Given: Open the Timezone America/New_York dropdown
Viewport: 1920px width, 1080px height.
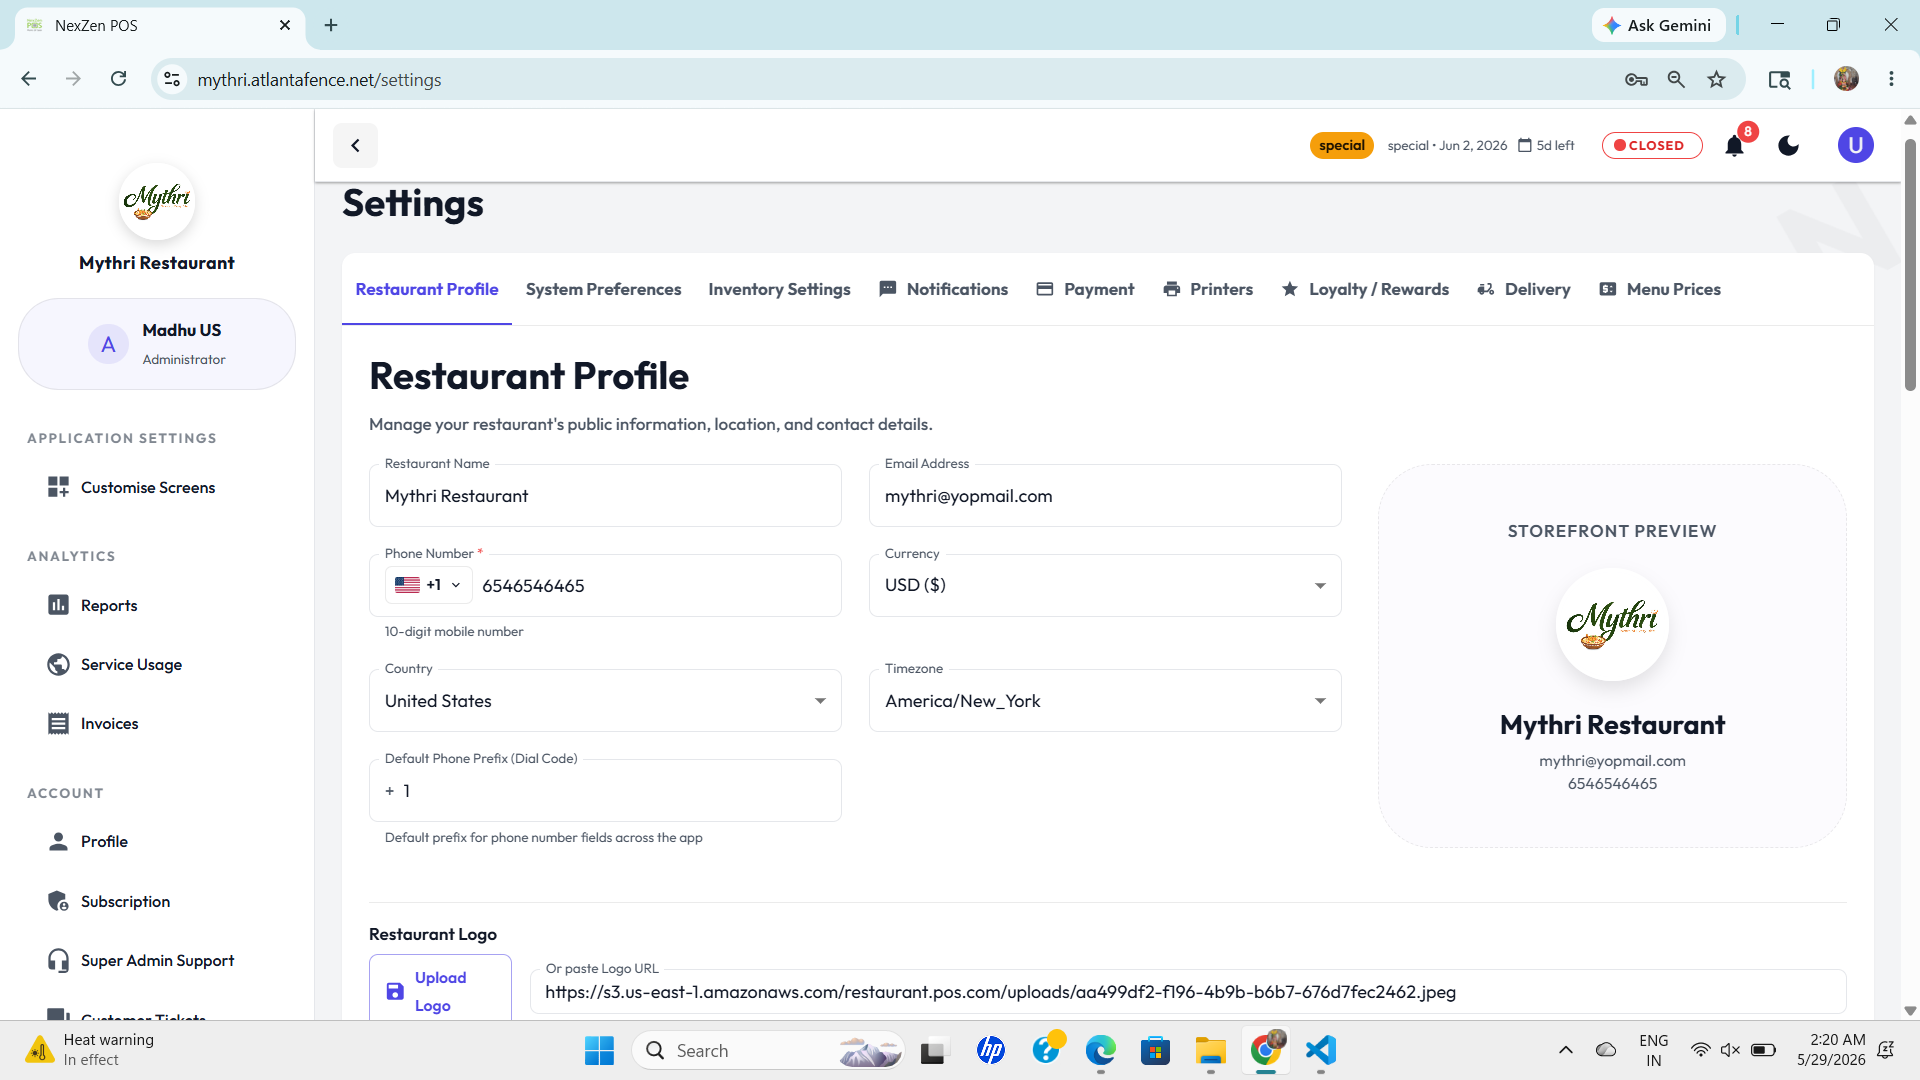Looking at the screenshot, I should [x=1105, y=702].
